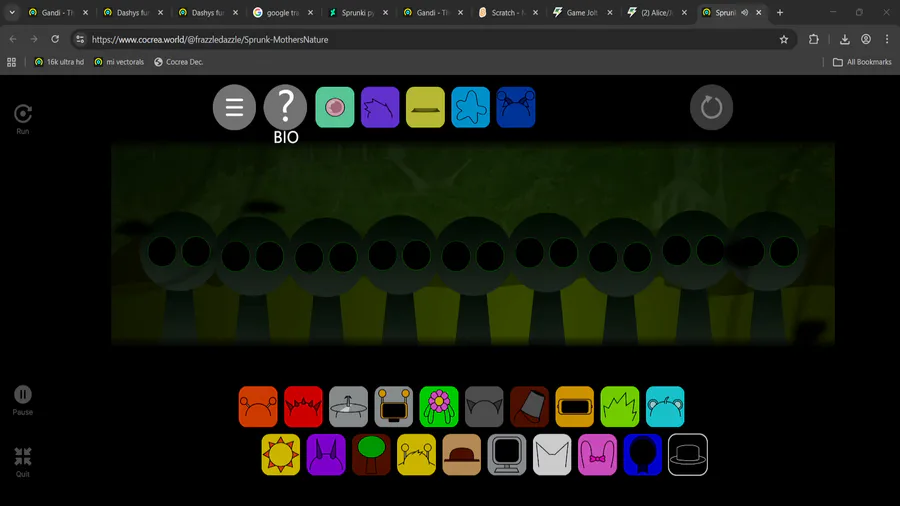Mute the active Sprunki tab audio
The height and width of the screenshot is (506, 900).
pos(744,12)
